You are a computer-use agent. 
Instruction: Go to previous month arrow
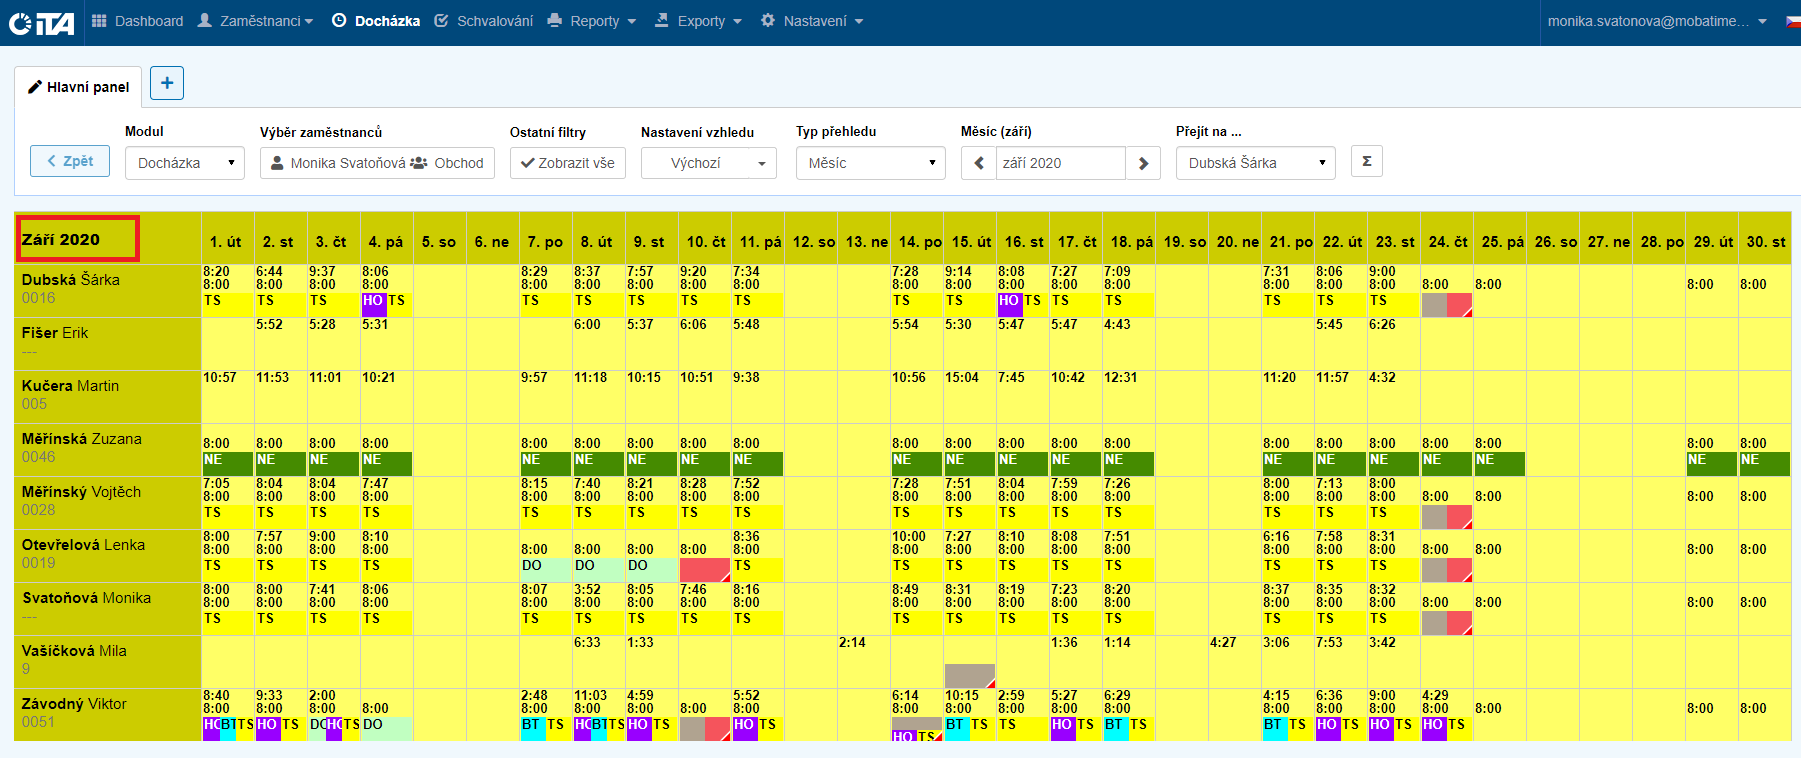(x=979, y=163)
